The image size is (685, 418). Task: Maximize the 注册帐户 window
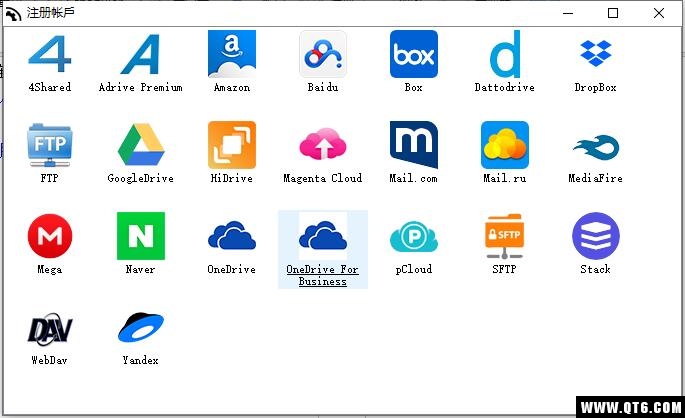click(613, 13)
